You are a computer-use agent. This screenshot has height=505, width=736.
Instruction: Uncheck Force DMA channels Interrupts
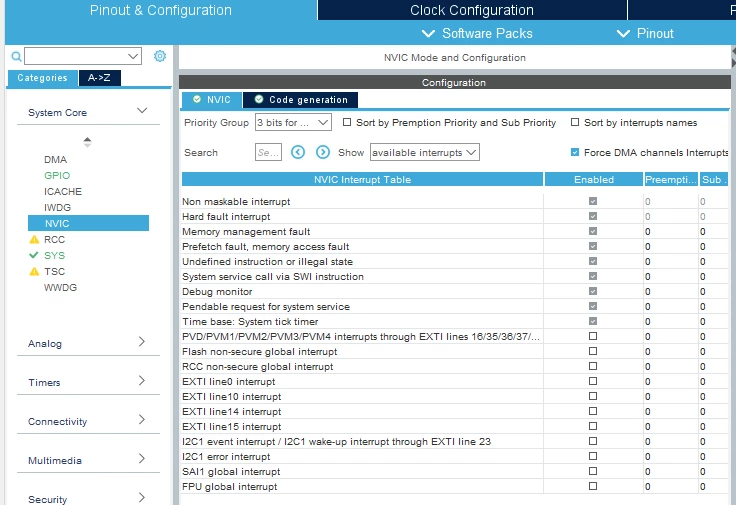click(x=575, y=152)
